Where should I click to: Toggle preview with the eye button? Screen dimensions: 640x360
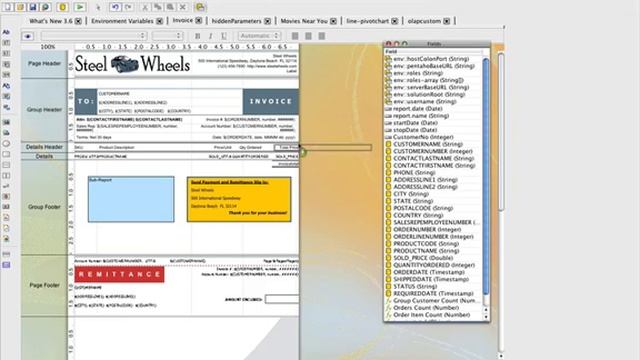[28, 36]
